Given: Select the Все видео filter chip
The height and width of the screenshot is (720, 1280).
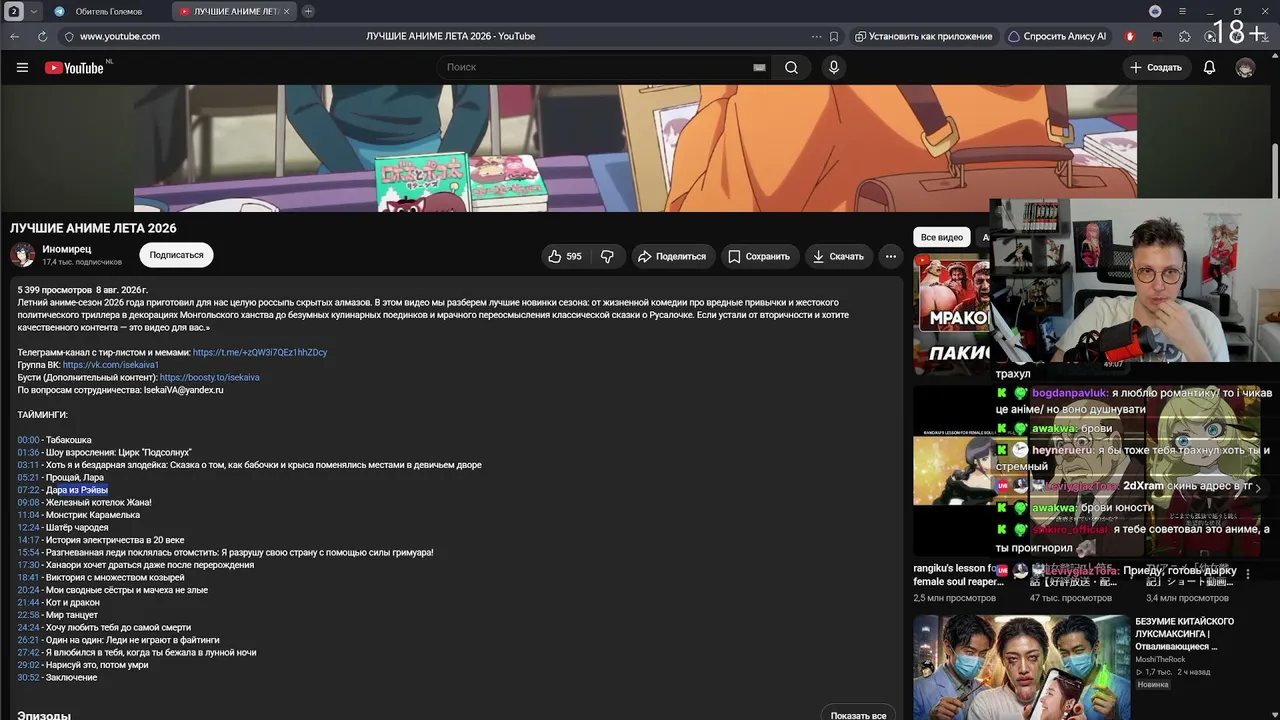Looking at the screenshot, I should 942,237.
